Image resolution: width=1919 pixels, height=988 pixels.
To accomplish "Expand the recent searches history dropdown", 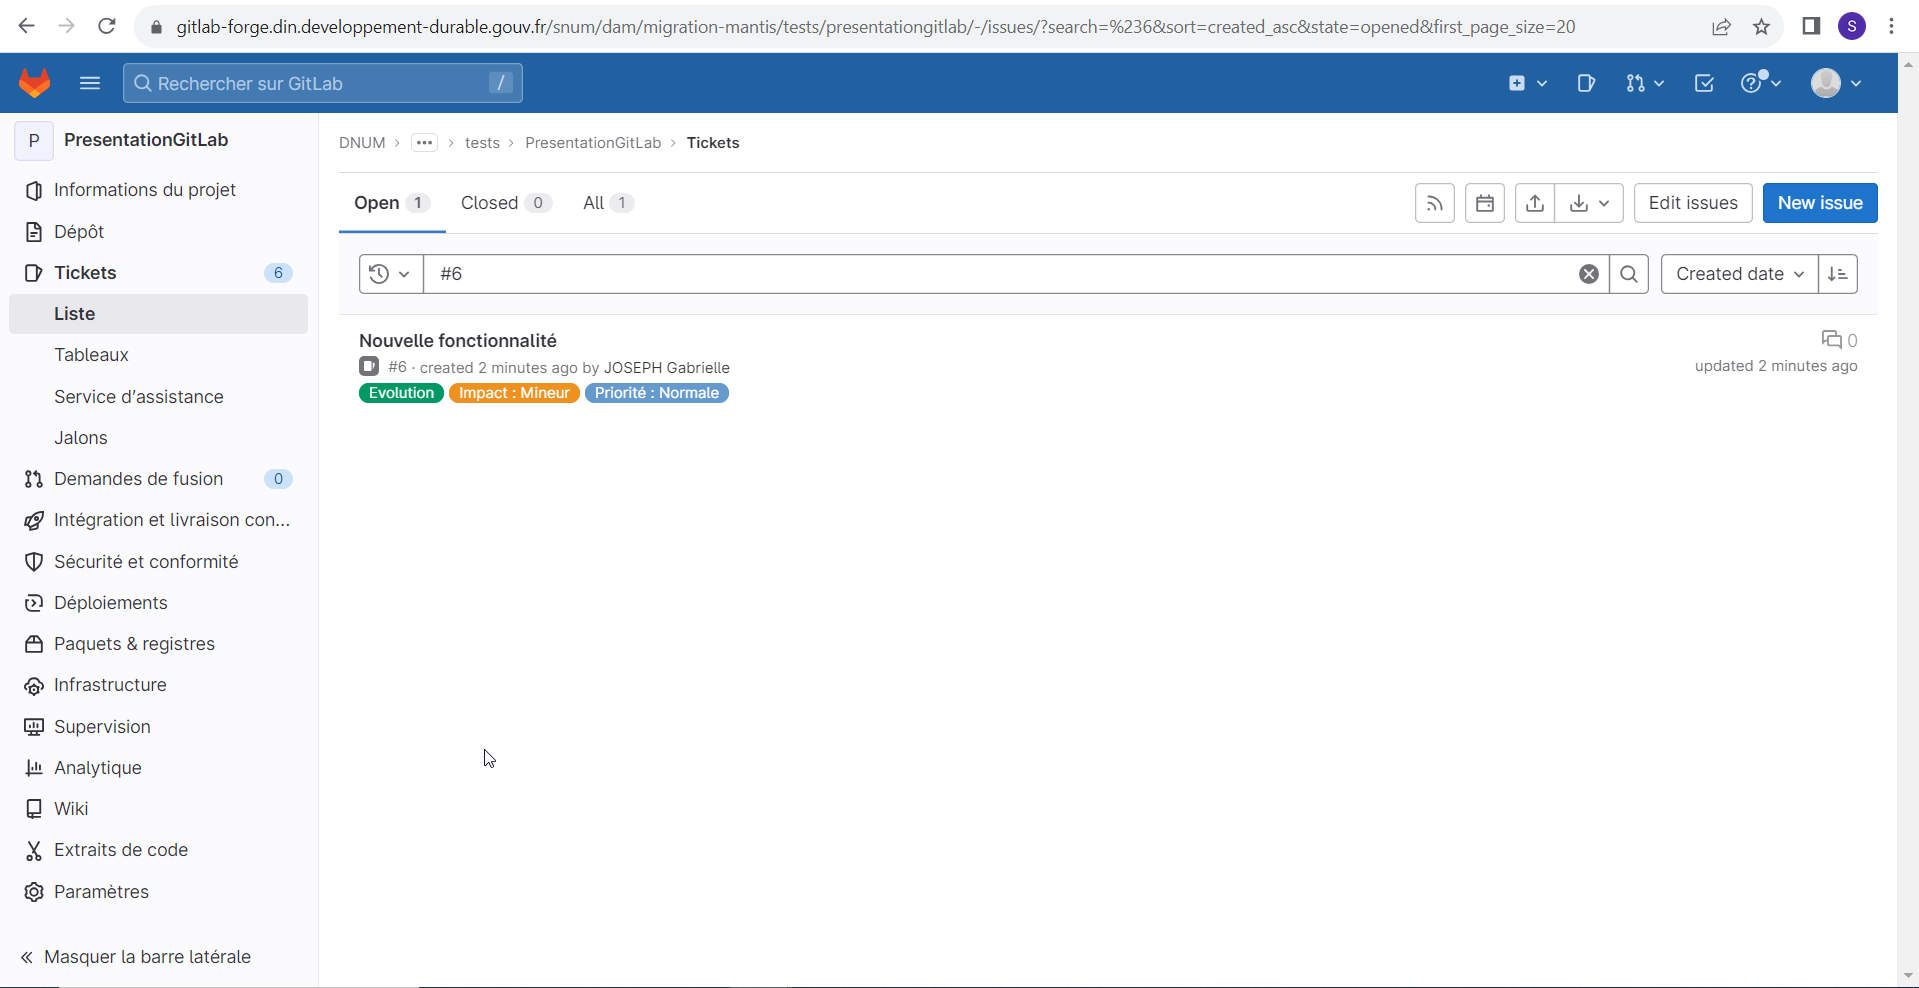I will click(x=390, y=274).
